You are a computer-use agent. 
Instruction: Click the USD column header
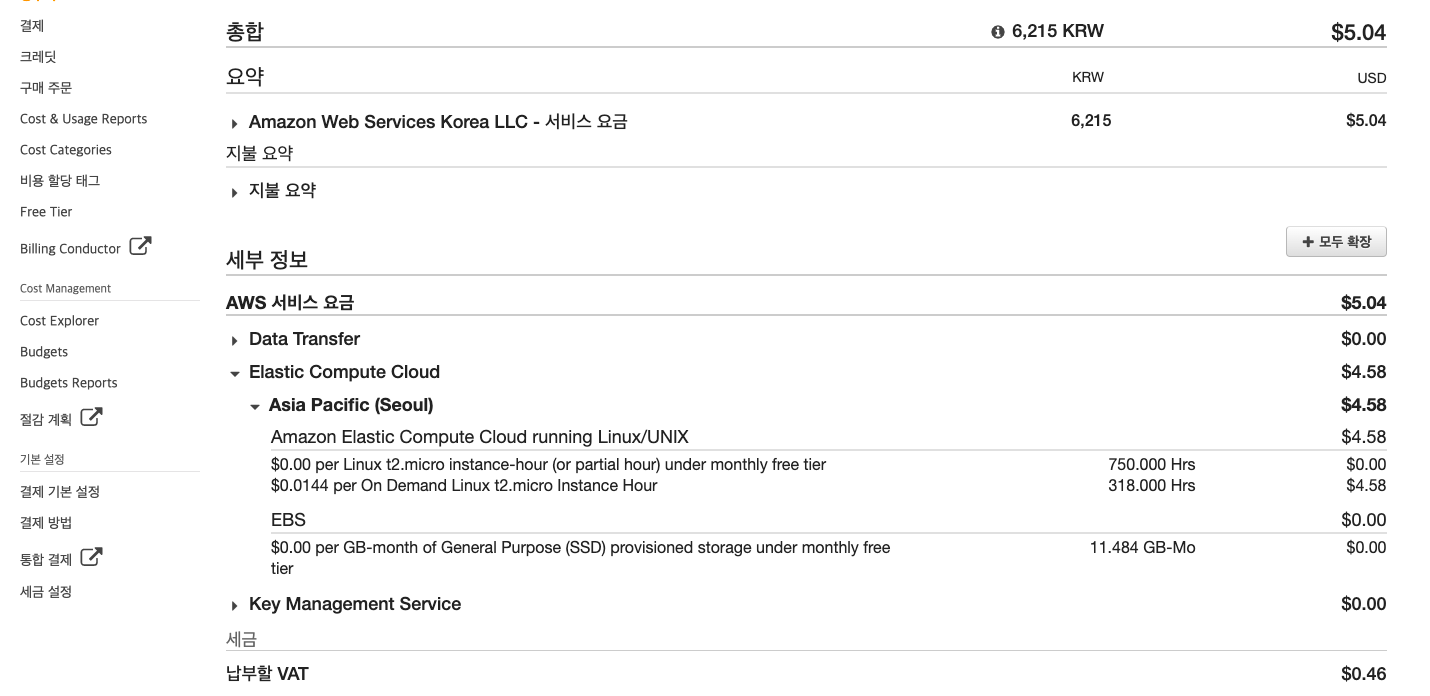(1371, 78)
